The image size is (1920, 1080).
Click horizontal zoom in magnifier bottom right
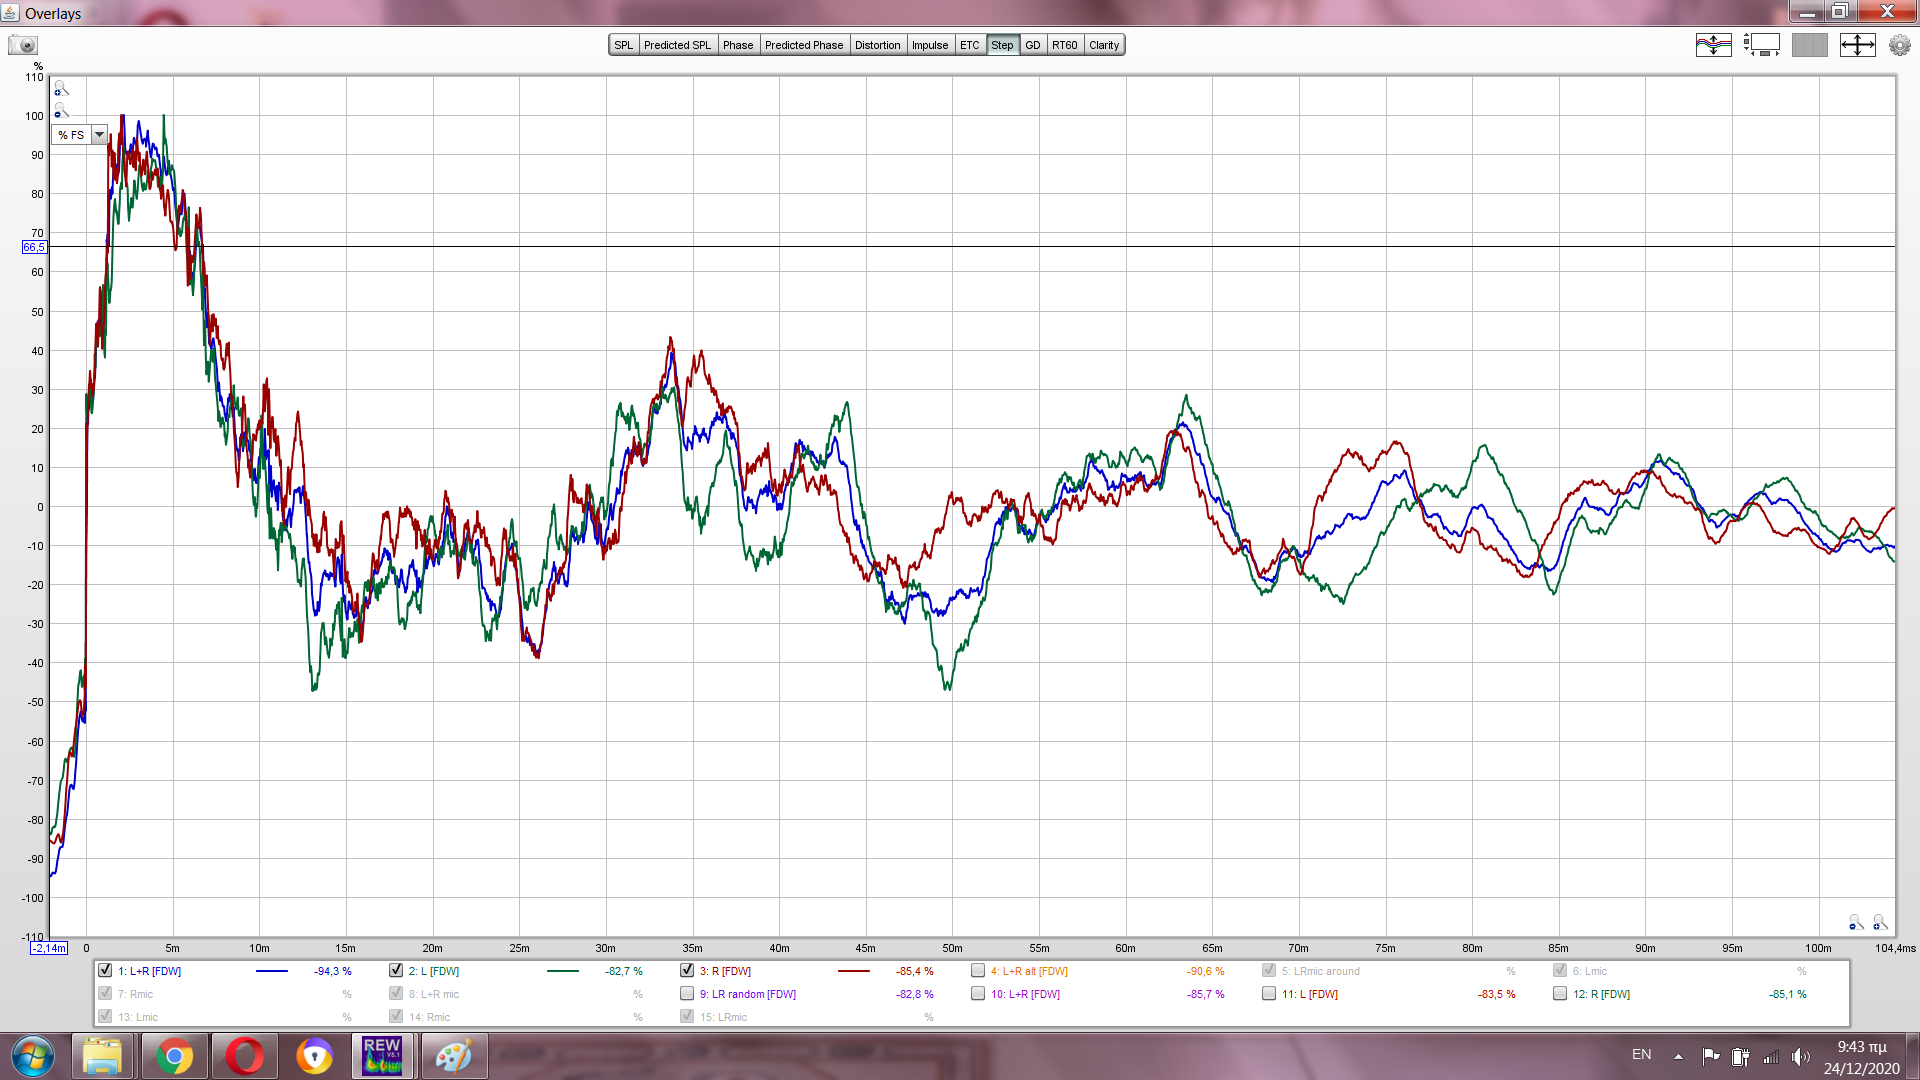[1880, 922]
